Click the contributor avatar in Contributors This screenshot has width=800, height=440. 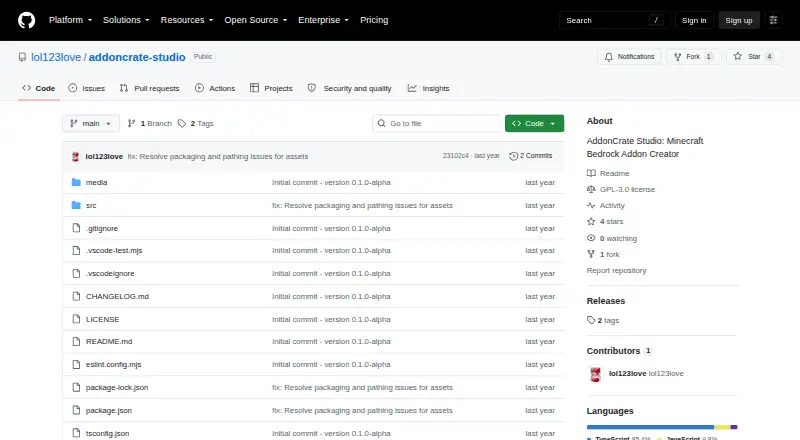coord(595,374)
